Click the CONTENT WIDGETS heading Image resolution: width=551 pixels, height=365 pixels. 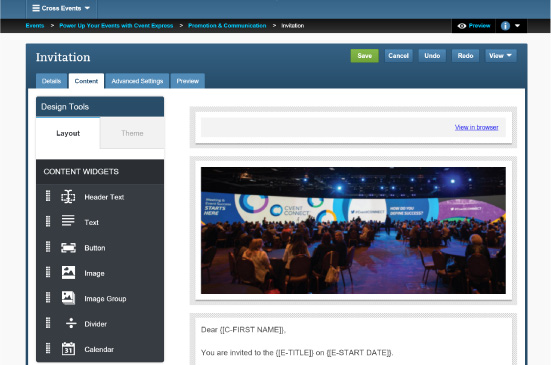[81, 171]
